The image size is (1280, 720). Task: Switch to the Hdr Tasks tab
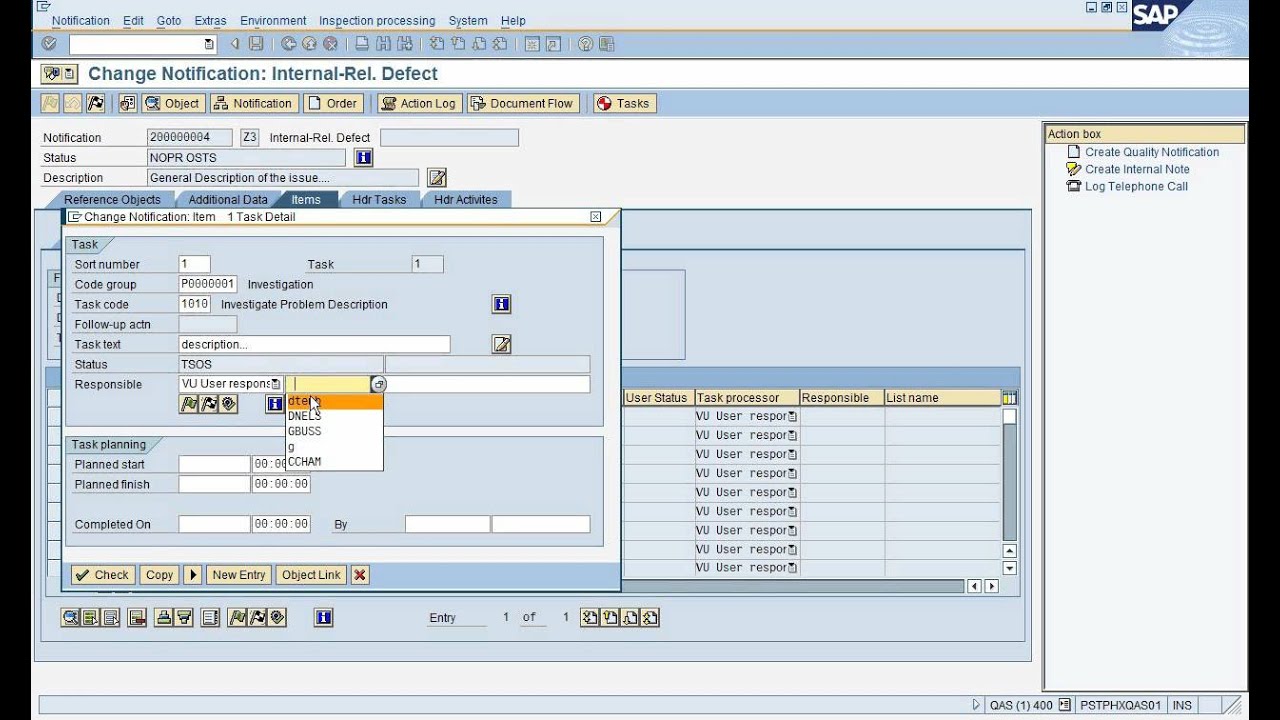click(379, 200)
